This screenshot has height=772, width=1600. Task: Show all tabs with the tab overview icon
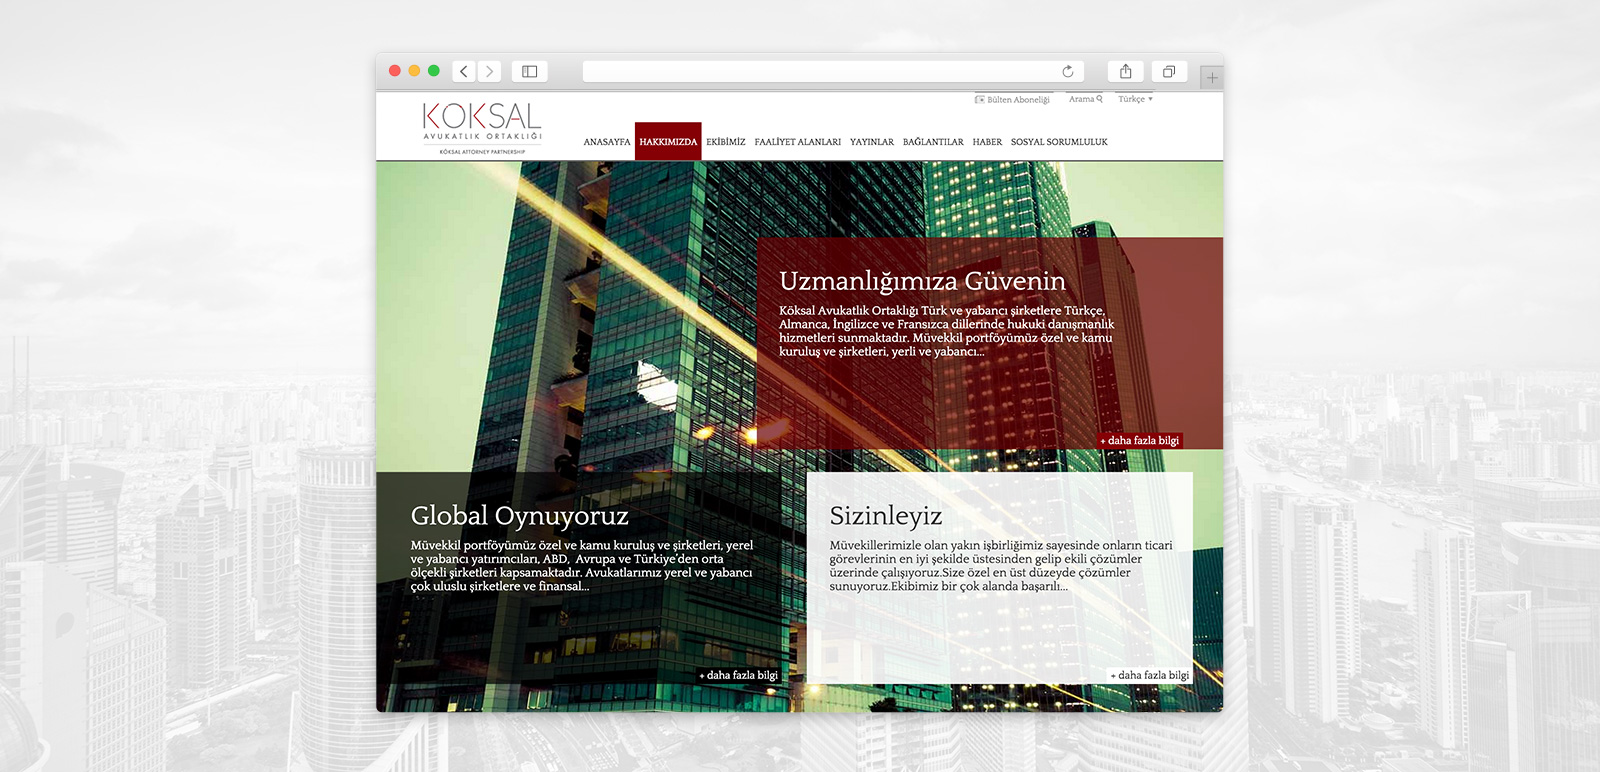point(1169,71)
